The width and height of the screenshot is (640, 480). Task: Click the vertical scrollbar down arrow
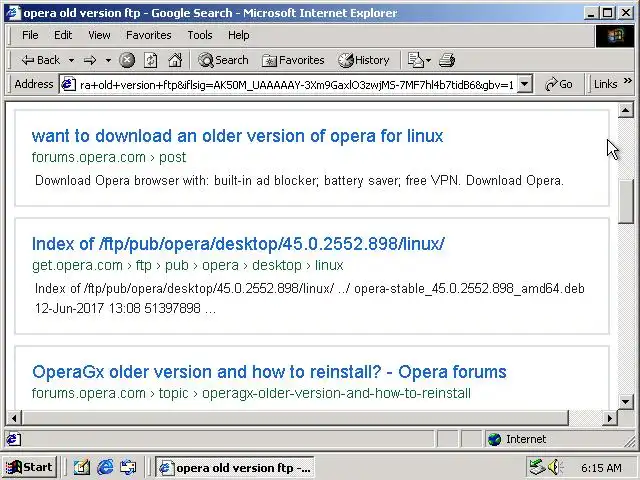point(625,402)
